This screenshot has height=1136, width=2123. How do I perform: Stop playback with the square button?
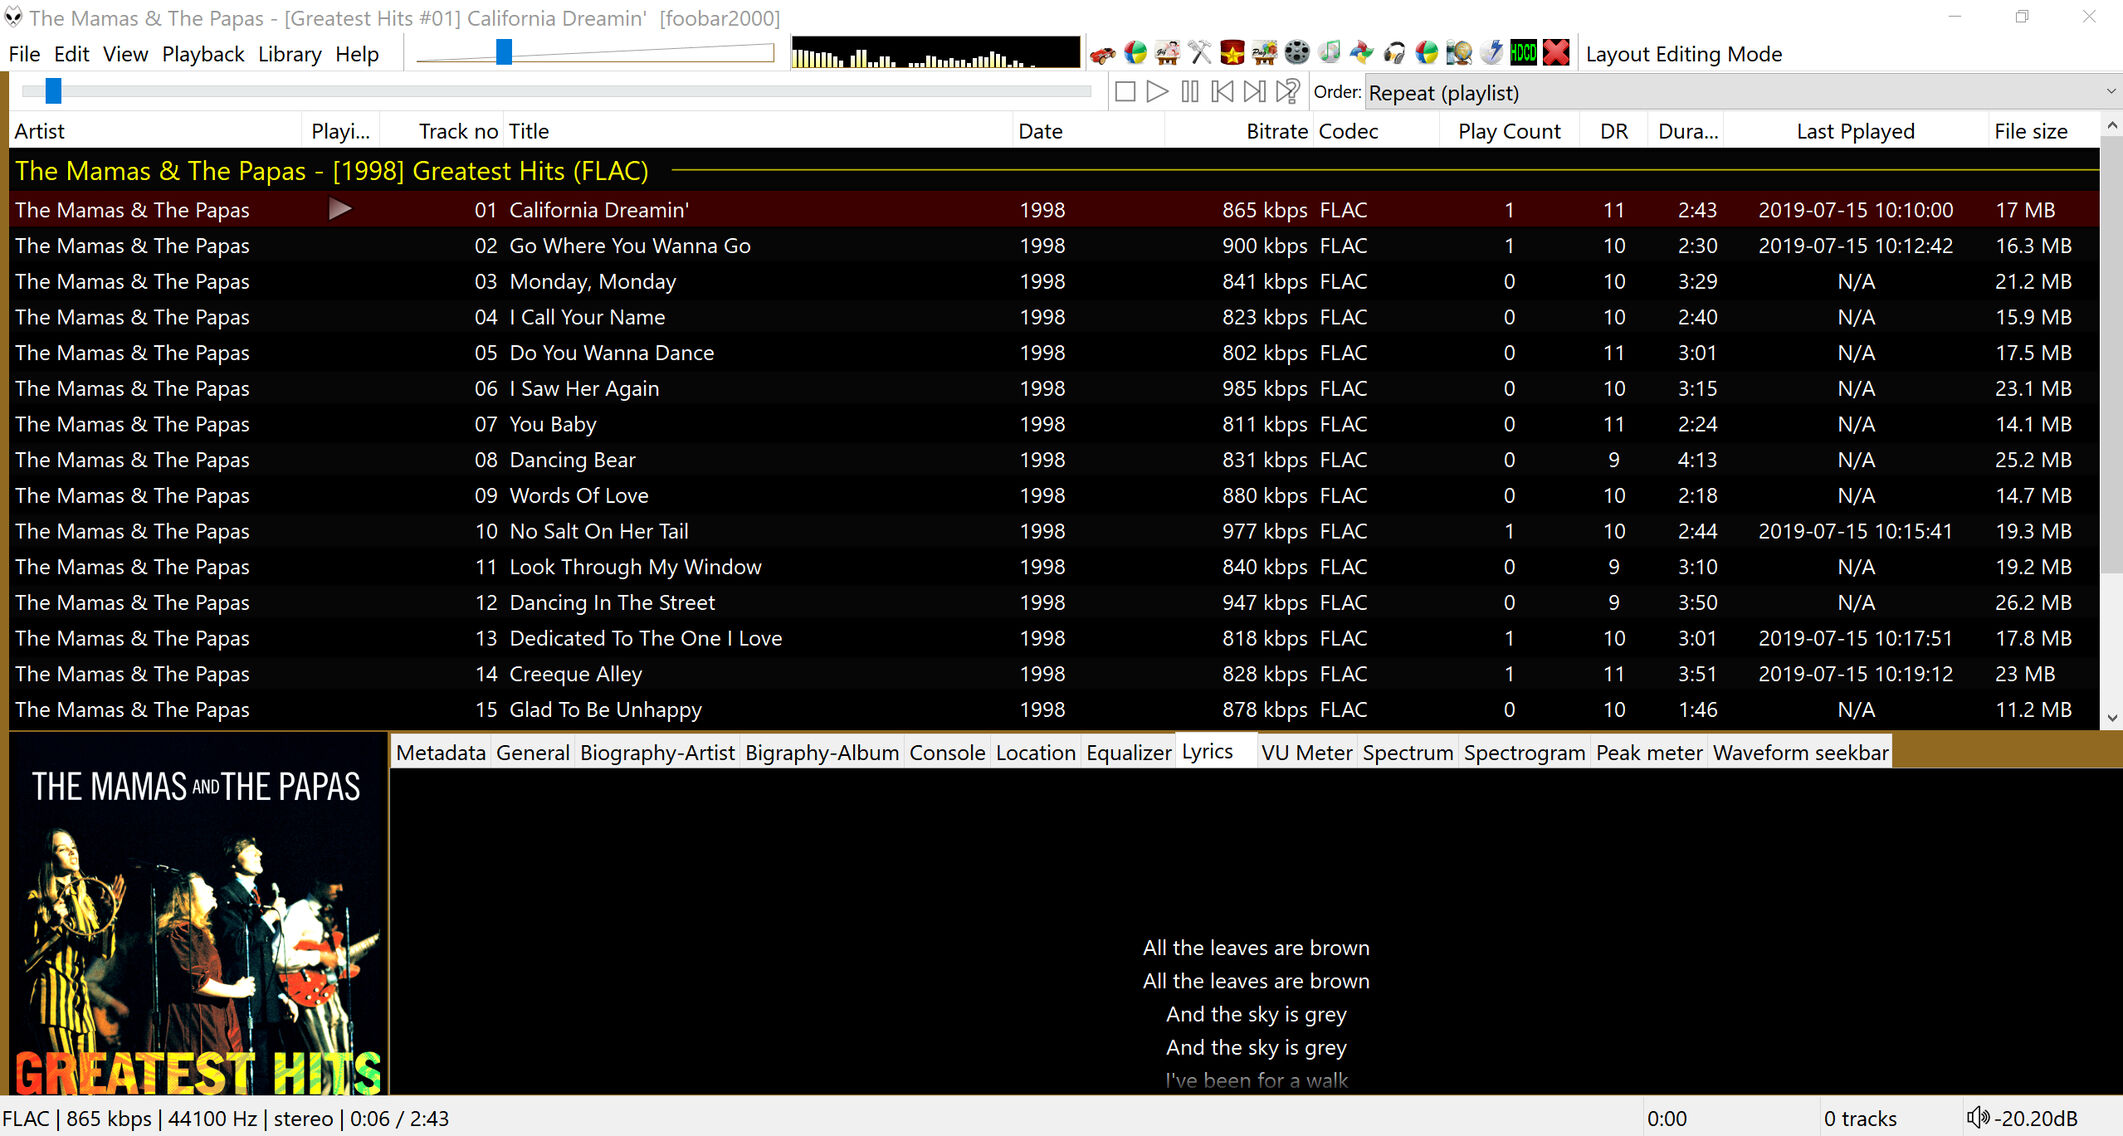(1125, 92)
